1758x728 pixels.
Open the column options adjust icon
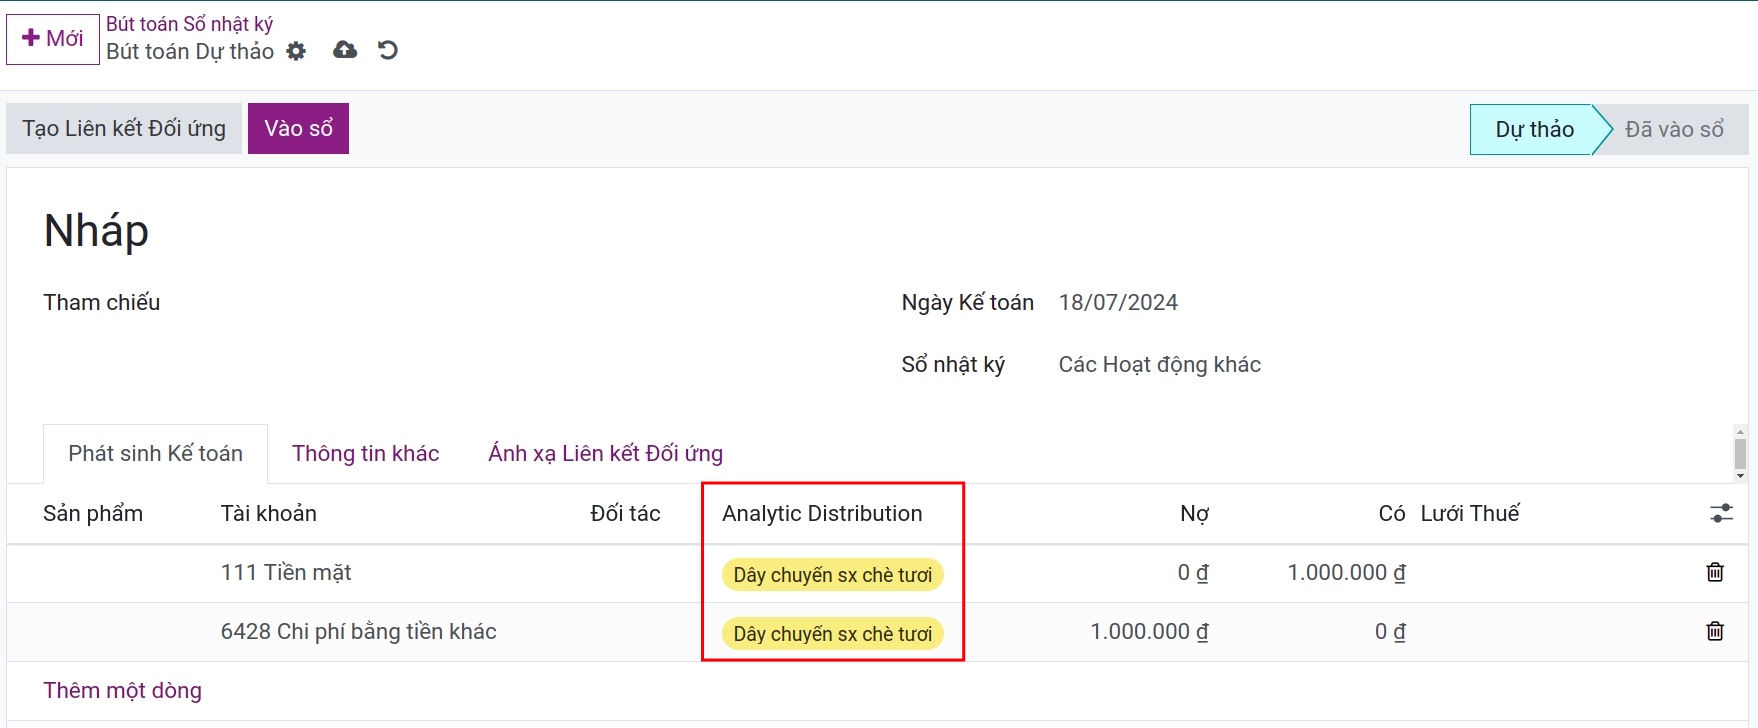[1721, 513]
